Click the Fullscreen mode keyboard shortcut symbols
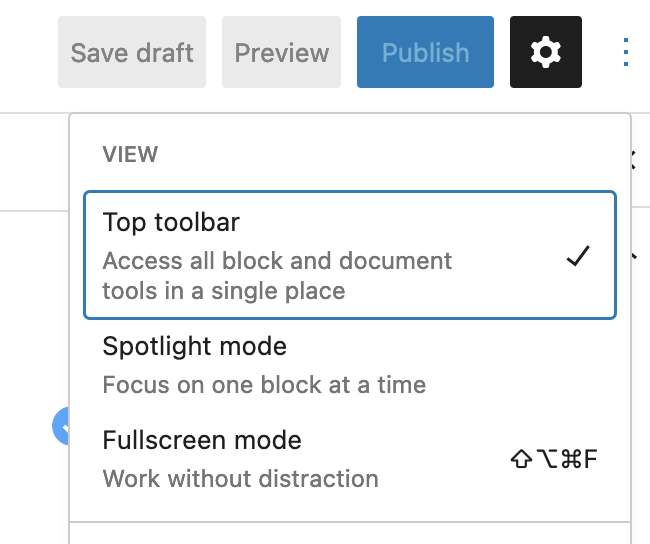This screenshot has height=544, width=650. (x=554, y=459)
